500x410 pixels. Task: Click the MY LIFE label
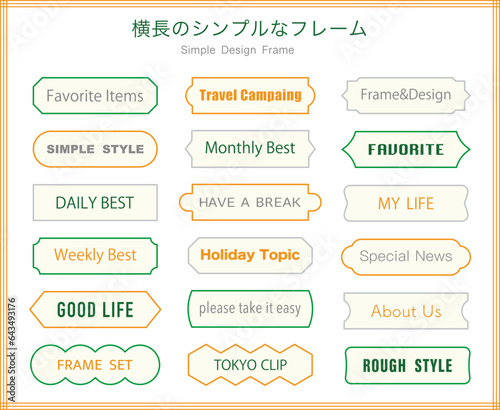(x=406, y=203)
